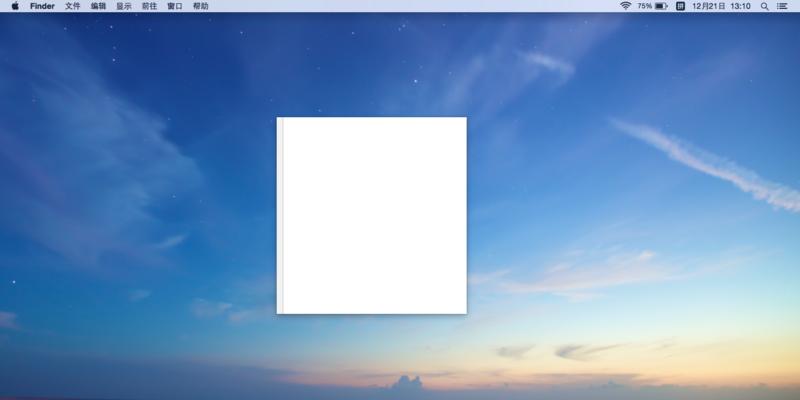Open Spotlight search magnifier
The height and width of the screenshot is (400, 800).
(x=764, y=6)
